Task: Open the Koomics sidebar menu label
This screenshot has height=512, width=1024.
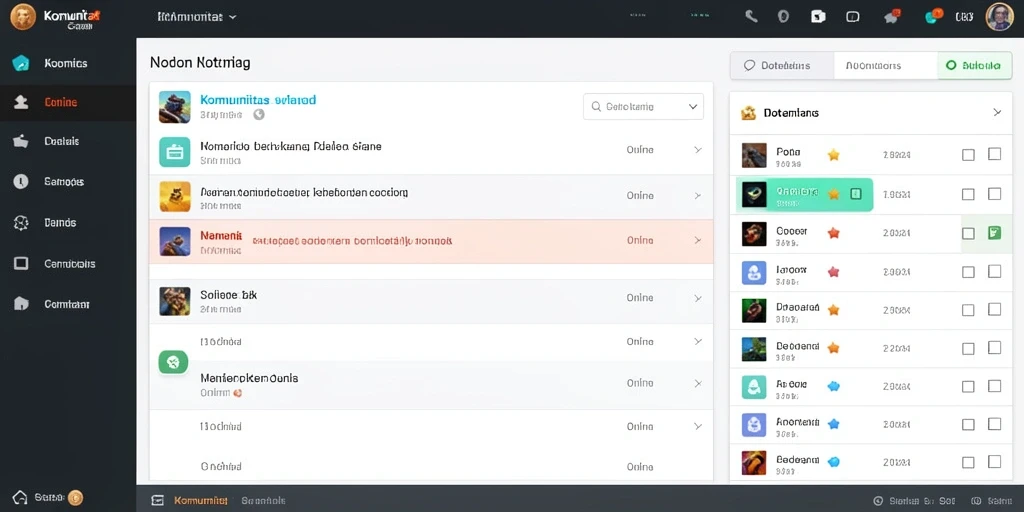Action: (x=65, y=63)
